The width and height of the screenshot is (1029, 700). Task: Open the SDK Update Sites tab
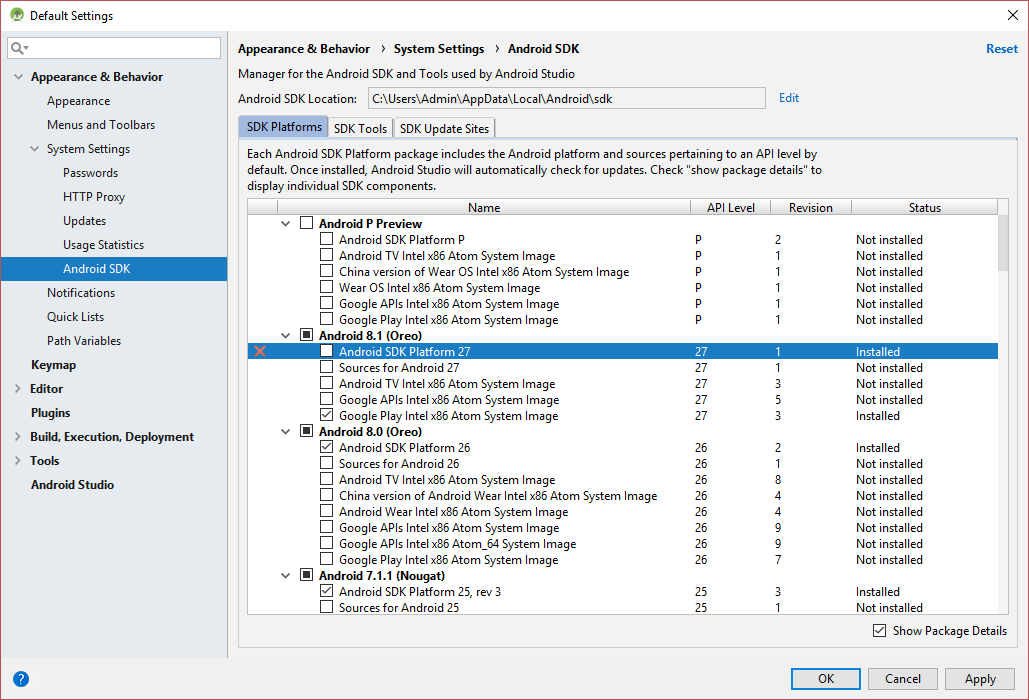tap(444, 128)
